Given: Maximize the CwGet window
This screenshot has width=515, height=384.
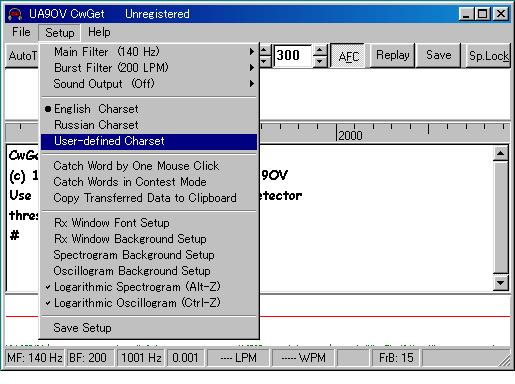Looking at the screenshot, I should 482,14.
